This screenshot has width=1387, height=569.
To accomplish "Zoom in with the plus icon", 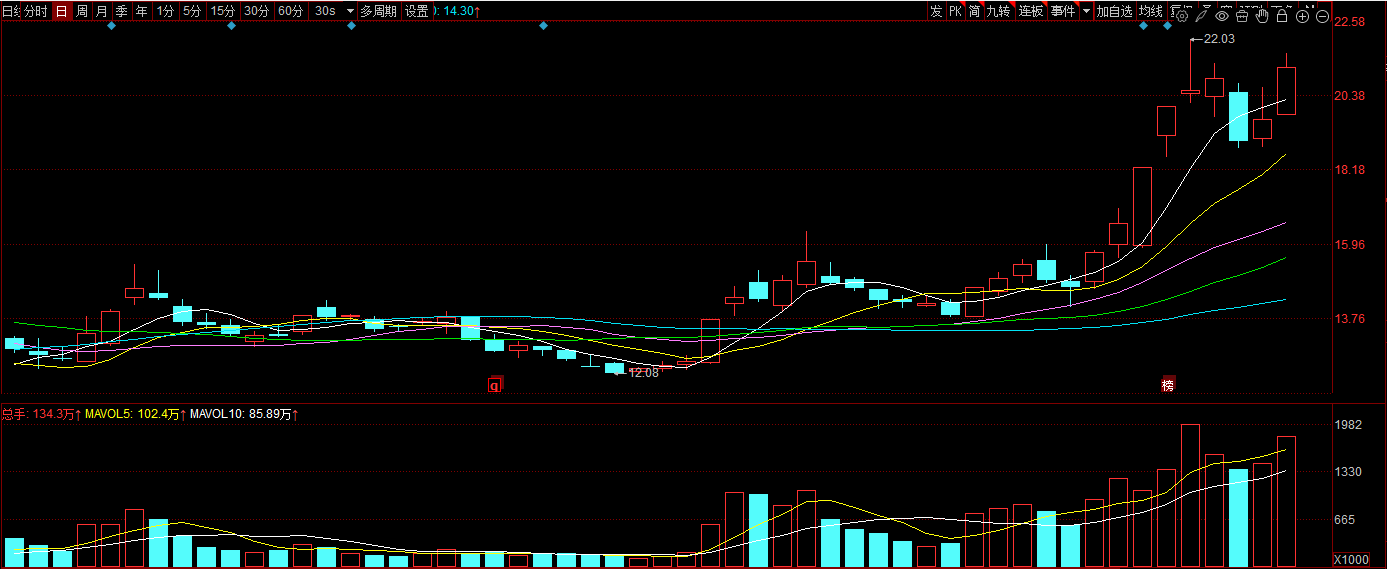I will (1302, 16).
